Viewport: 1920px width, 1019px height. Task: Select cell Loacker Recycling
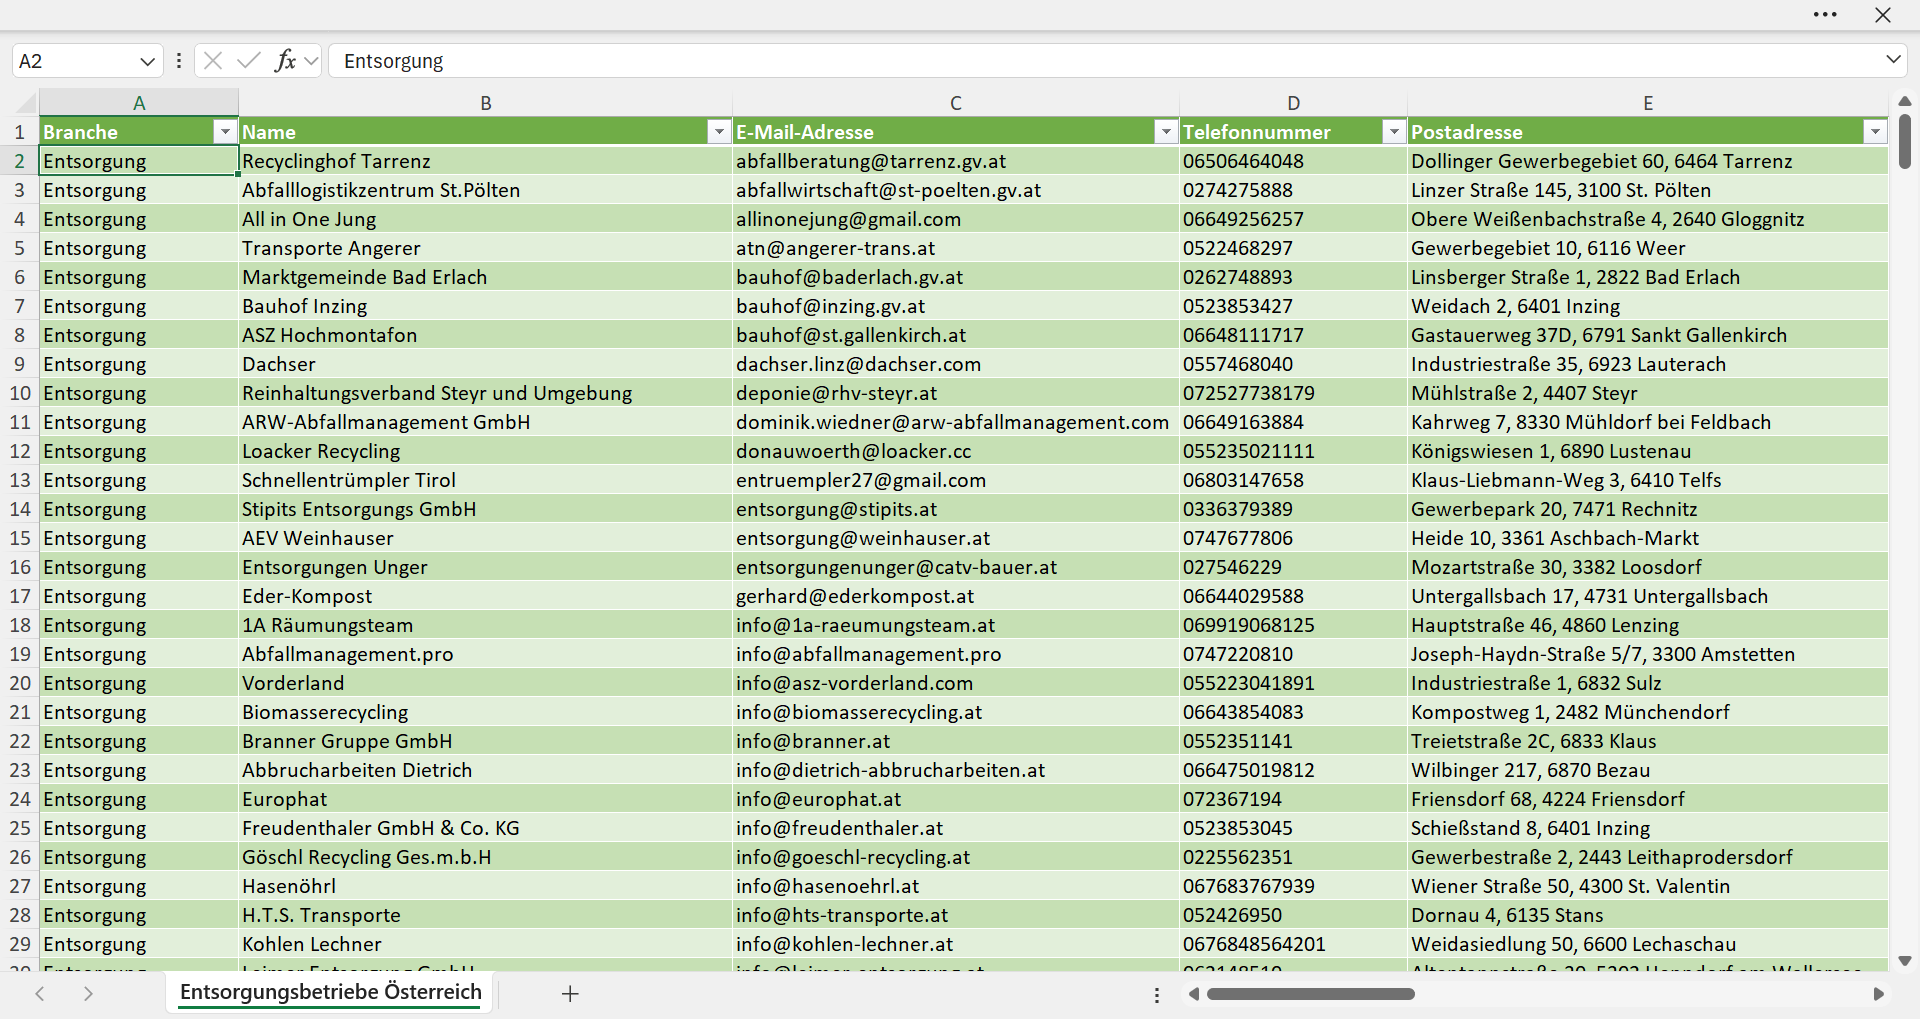tap(486, 451)
